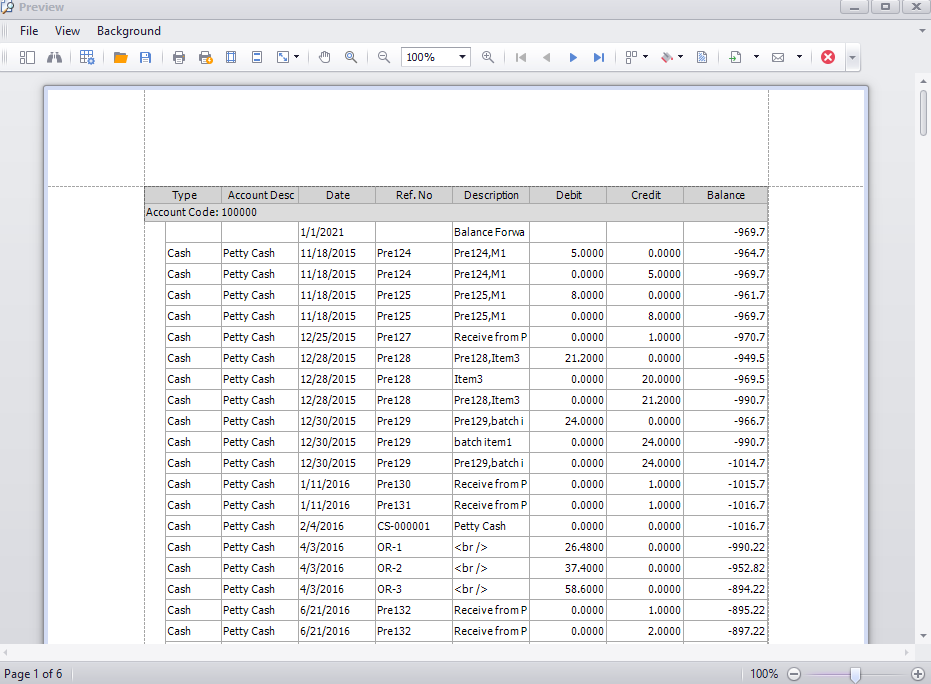
Task: Click the vertical scrollbar down arrow
Action: pos(923,636)
